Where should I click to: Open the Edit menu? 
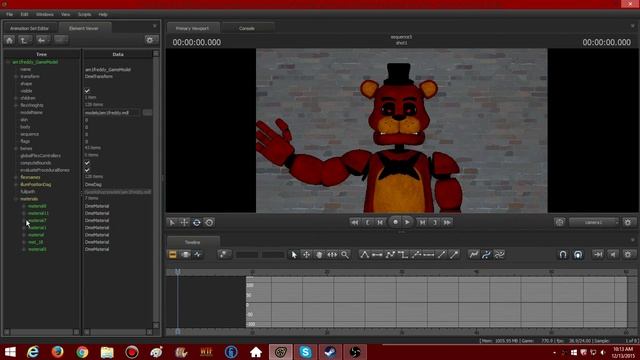tap(24, 14)
